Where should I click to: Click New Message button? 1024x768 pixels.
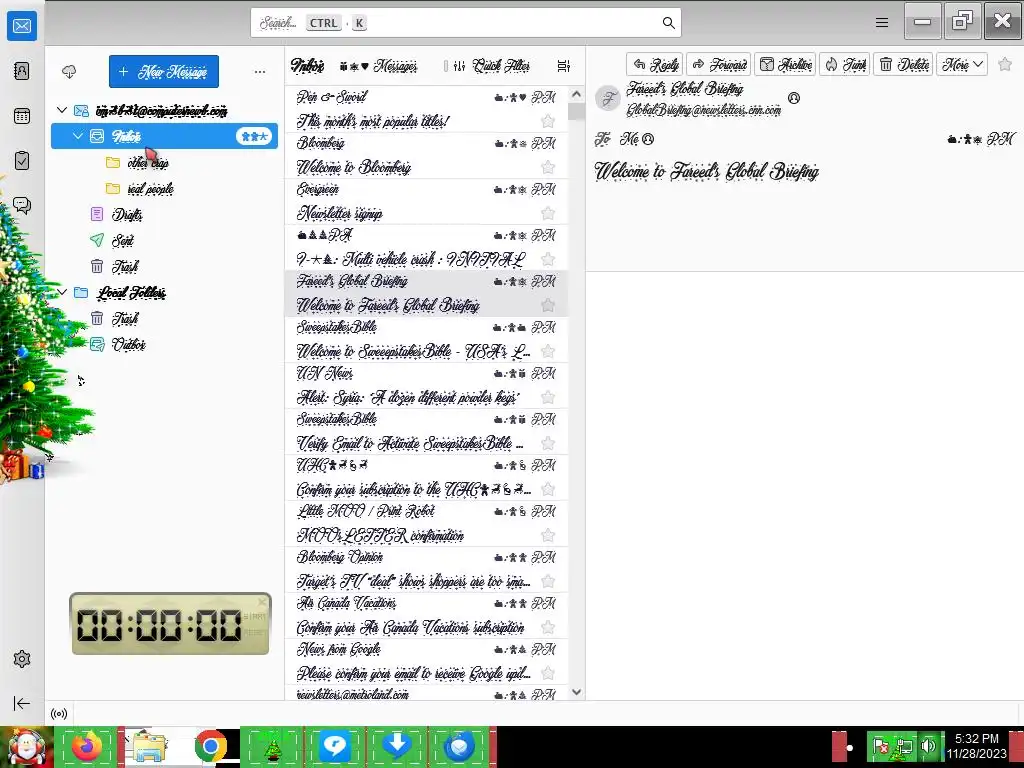(x=164, y=71)
